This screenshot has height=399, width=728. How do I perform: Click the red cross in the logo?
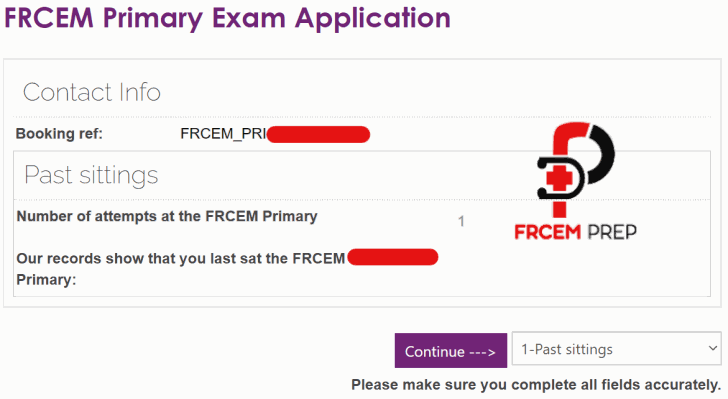pos(559,179)
